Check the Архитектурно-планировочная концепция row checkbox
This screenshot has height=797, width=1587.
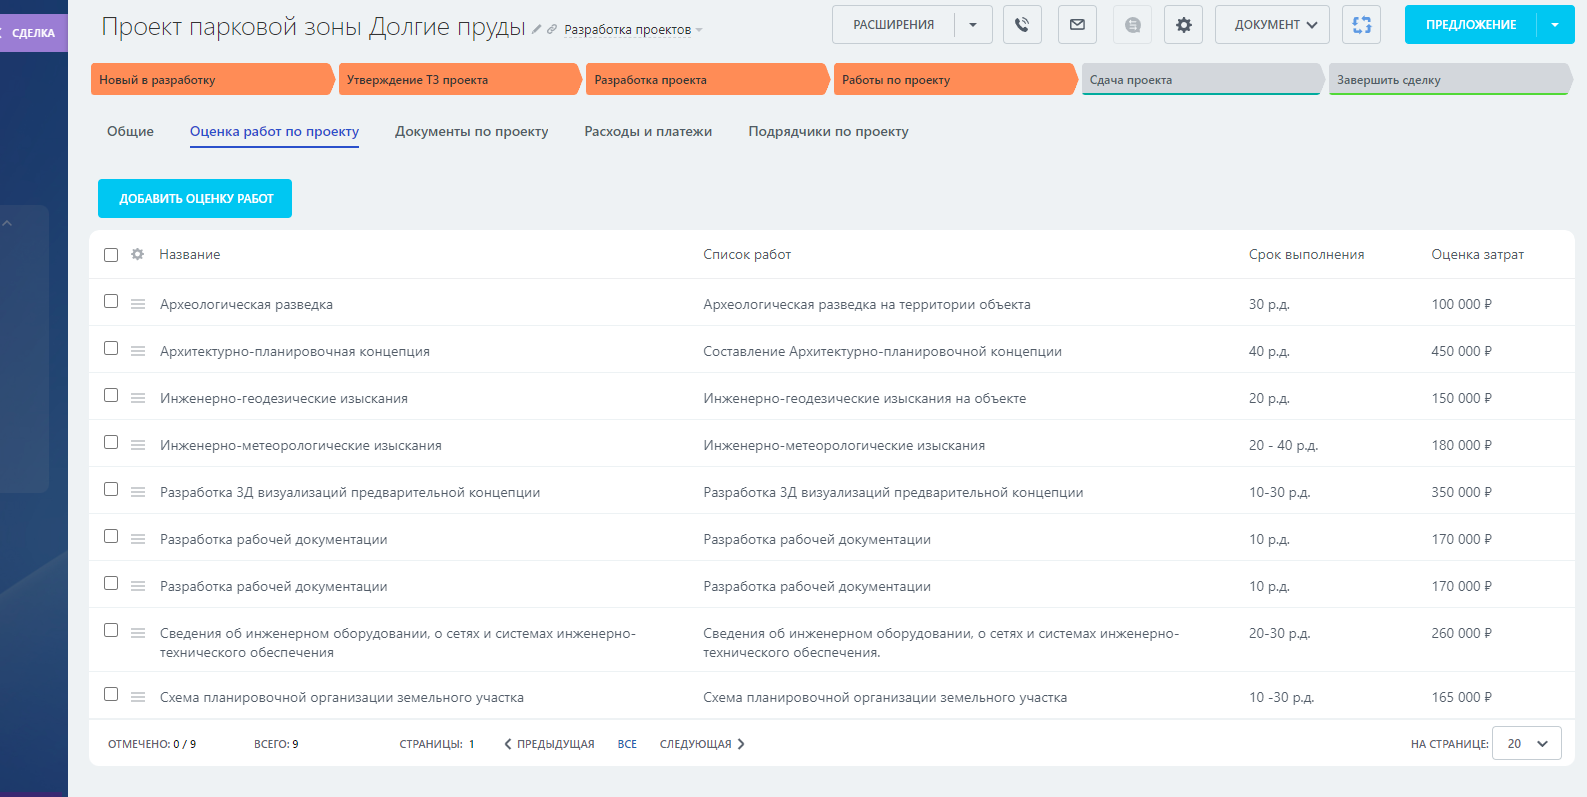tap(111, 349)
